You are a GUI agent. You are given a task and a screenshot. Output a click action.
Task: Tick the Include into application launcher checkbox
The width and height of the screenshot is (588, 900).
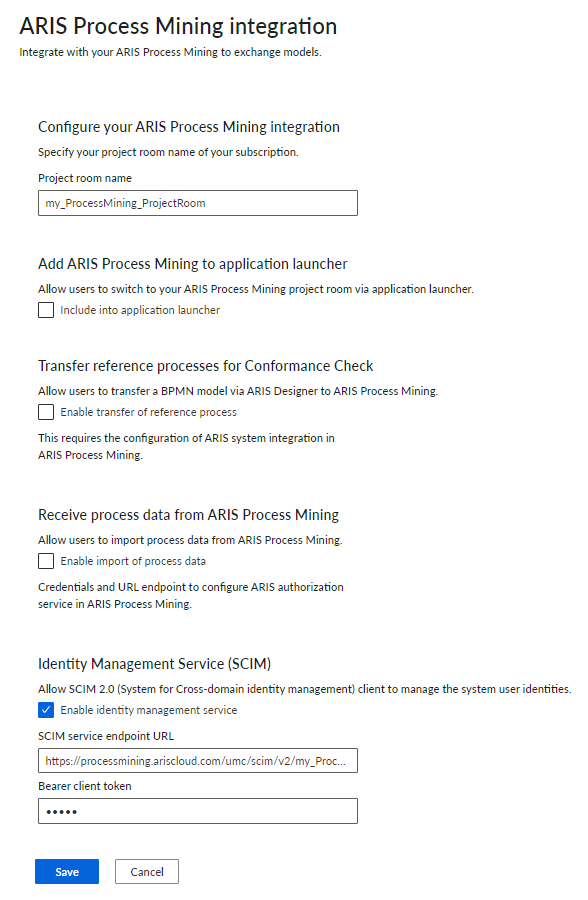46,310
